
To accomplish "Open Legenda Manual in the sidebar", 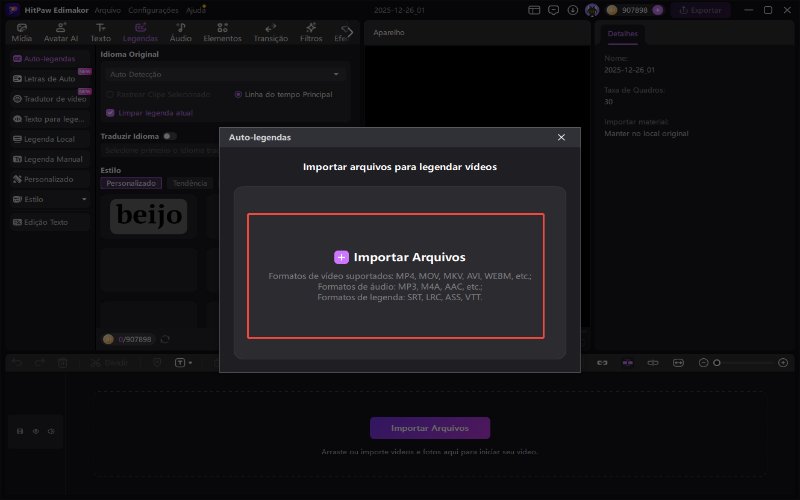I will point(49,159).
